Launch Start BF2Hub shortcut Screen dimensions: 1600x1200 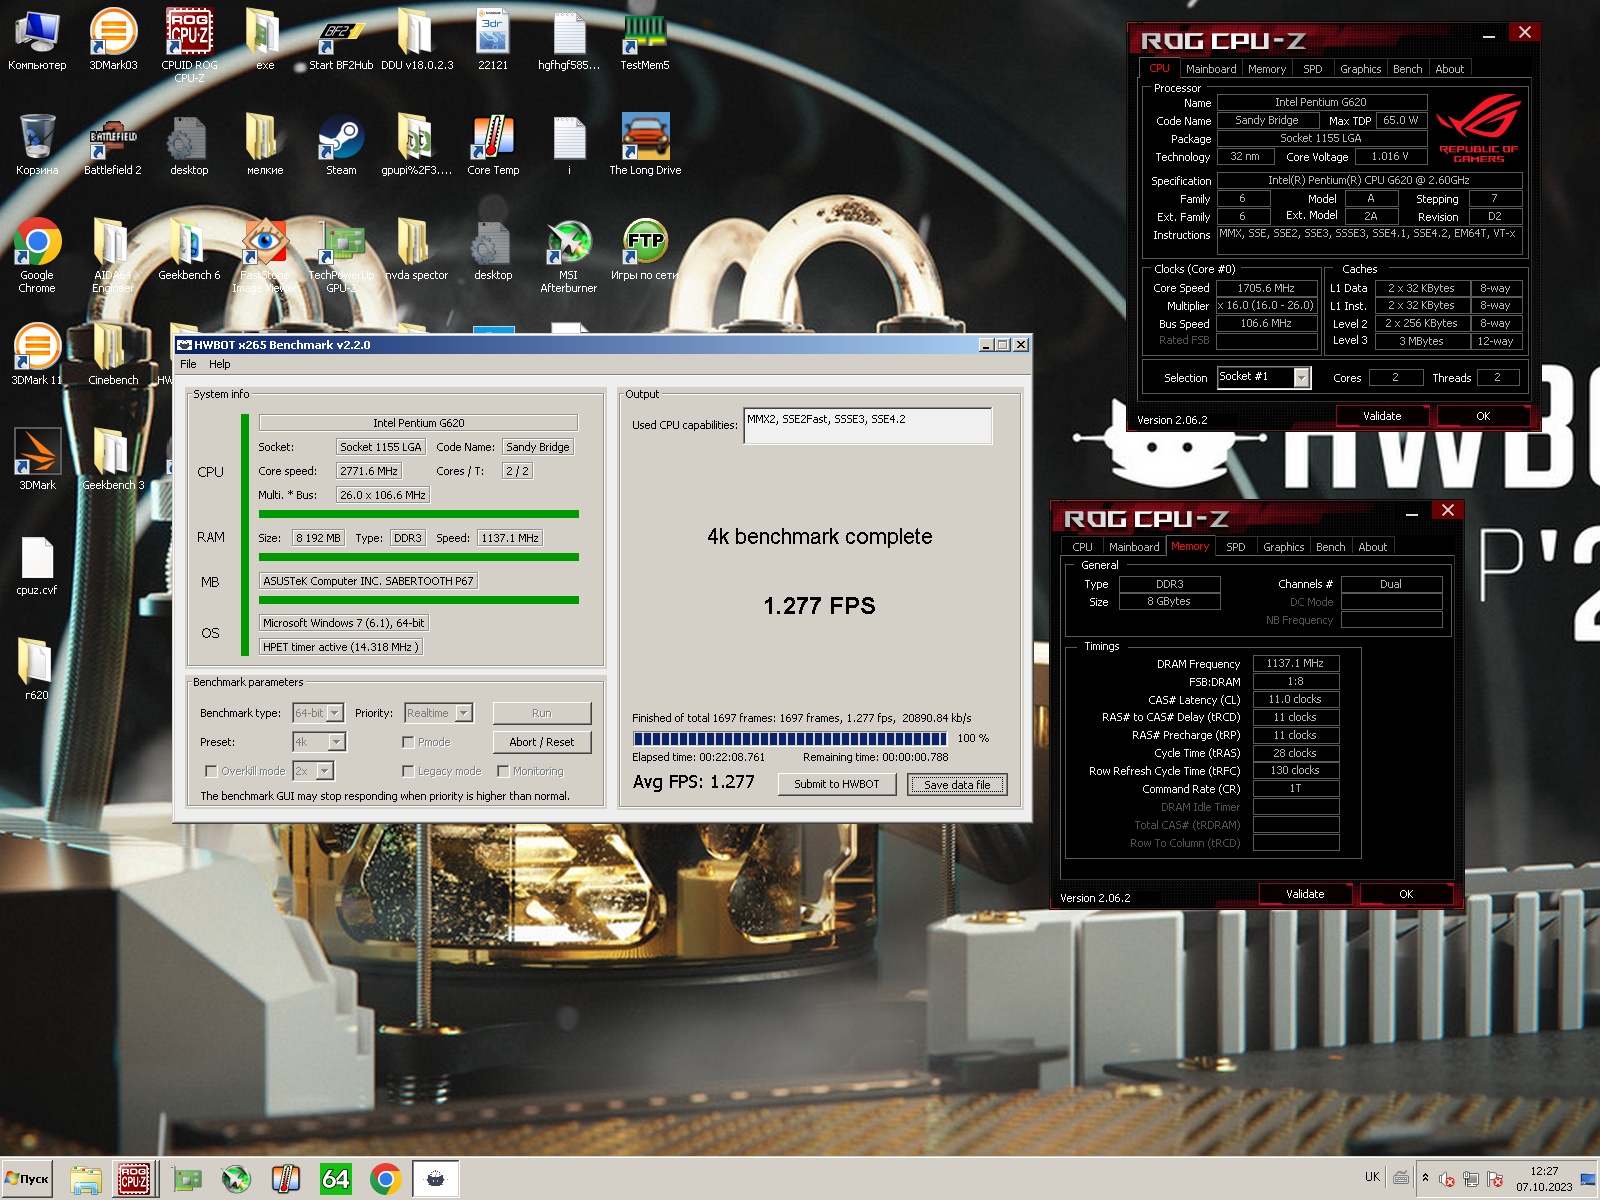click(340, 40)
